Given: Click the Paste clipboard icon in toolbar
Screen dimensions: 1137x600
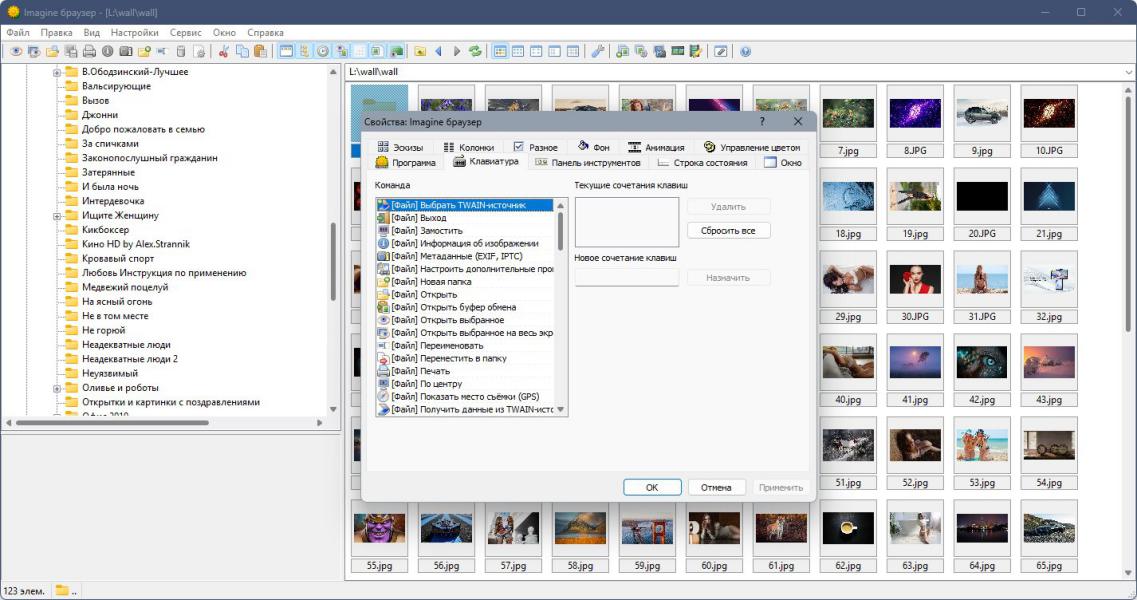Looking at the screenshot, I should [260, 51].
